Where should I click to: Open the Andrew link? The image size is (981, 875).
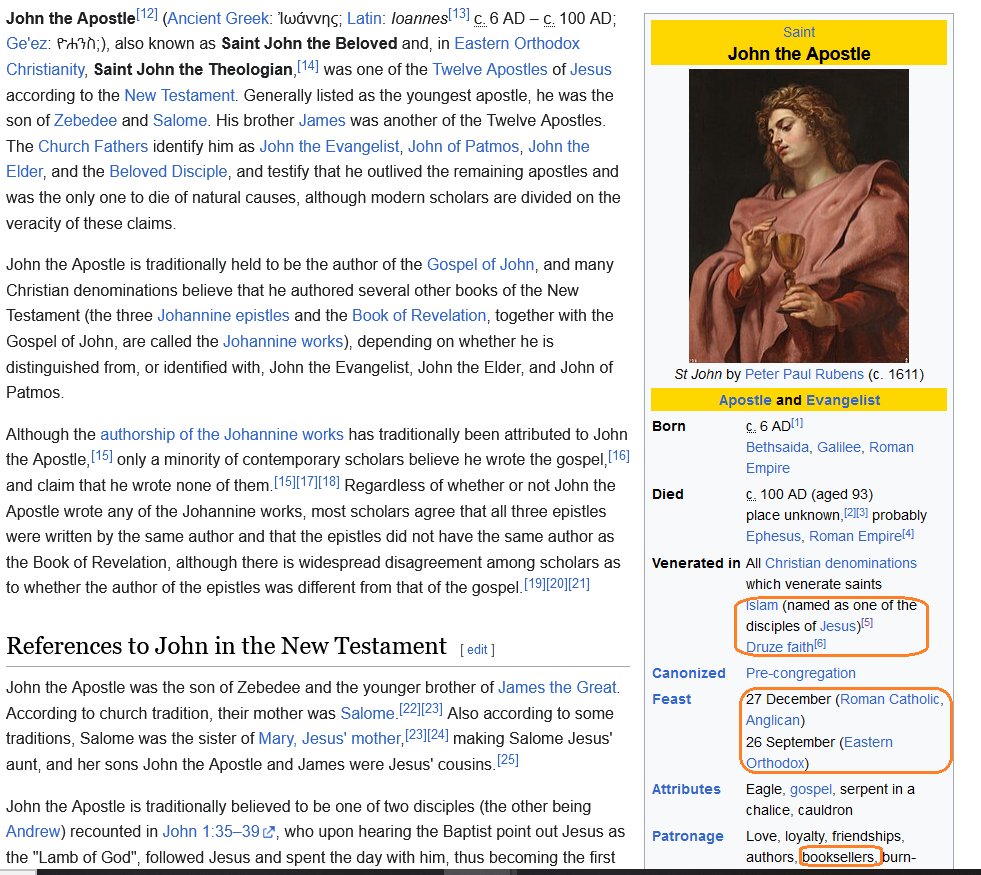click(x=33, y=832)
